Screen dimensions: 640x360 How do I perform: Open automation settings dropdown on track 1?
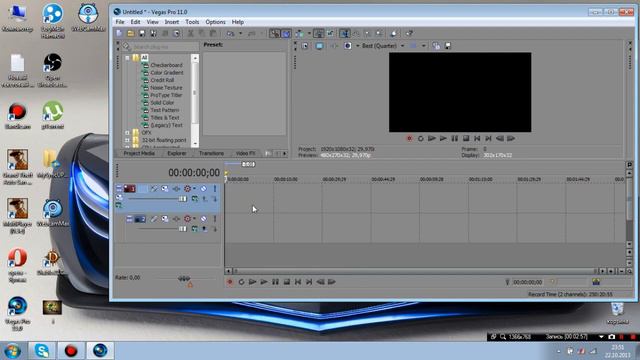point(194,189)
